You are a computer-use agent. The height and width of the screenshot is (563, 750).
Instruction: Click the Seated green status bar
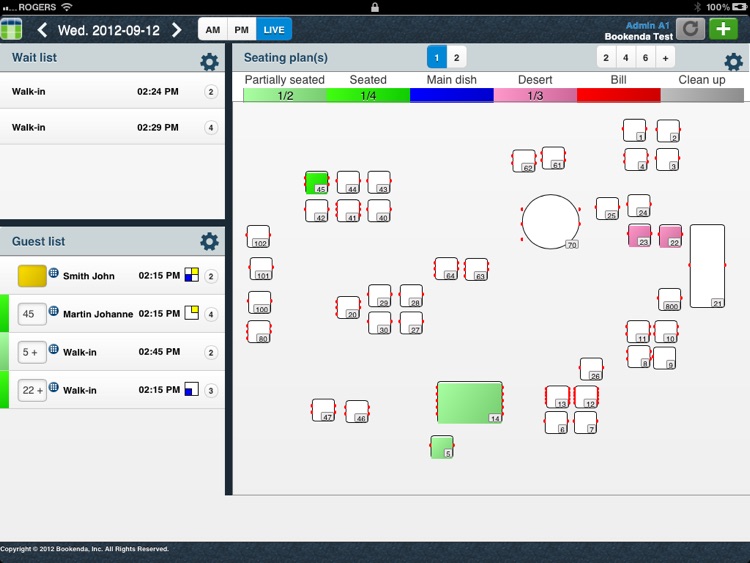[368, 95]
